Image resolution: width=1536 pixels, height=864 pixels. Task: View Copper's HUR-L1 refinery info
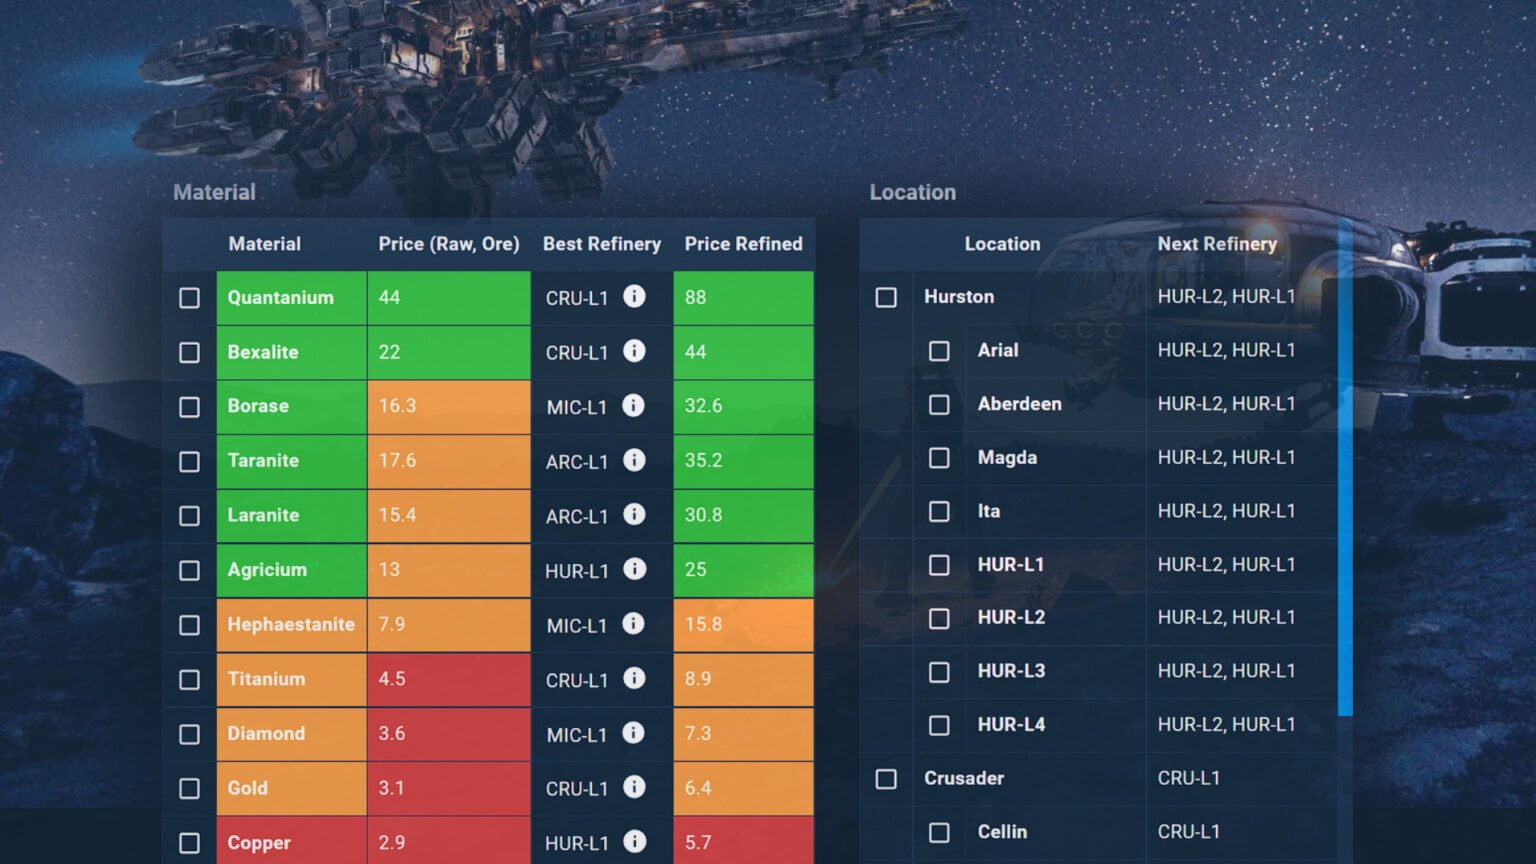point(635,843)
